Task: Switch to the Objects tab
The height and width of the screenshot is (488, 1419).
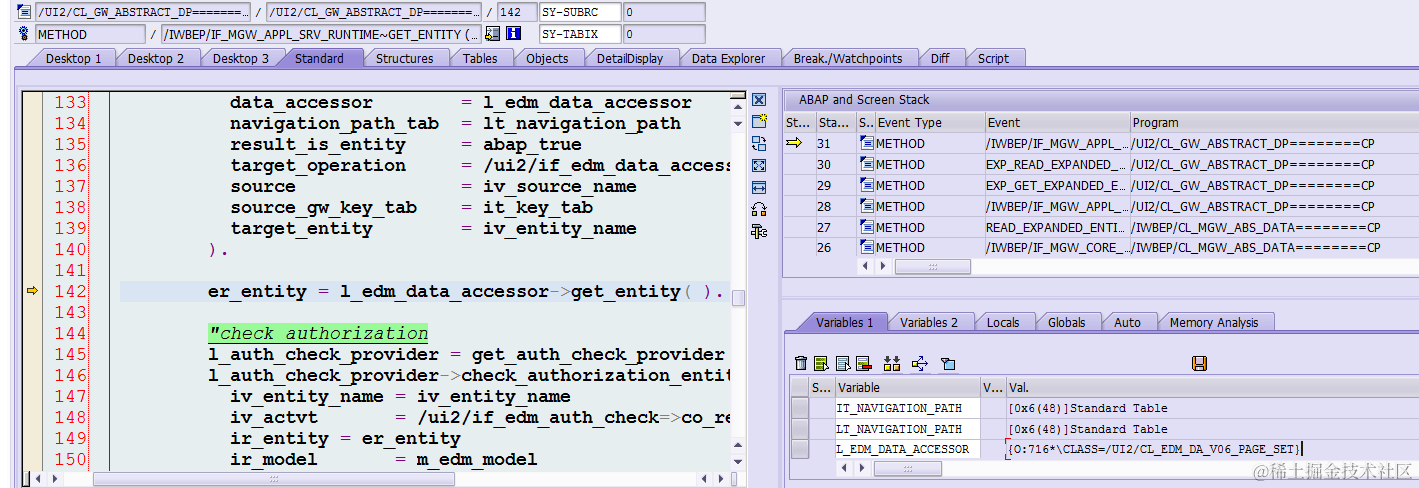Action: (547, 58)
